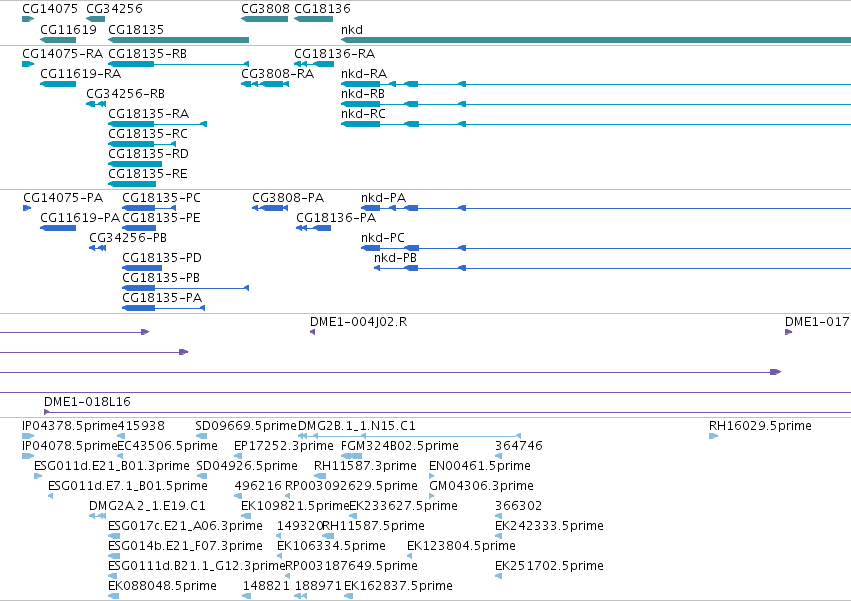Click EST ESG017c.E21_A06.3prime
Viewport: 851px width, 601px height.
click(185, 527)
